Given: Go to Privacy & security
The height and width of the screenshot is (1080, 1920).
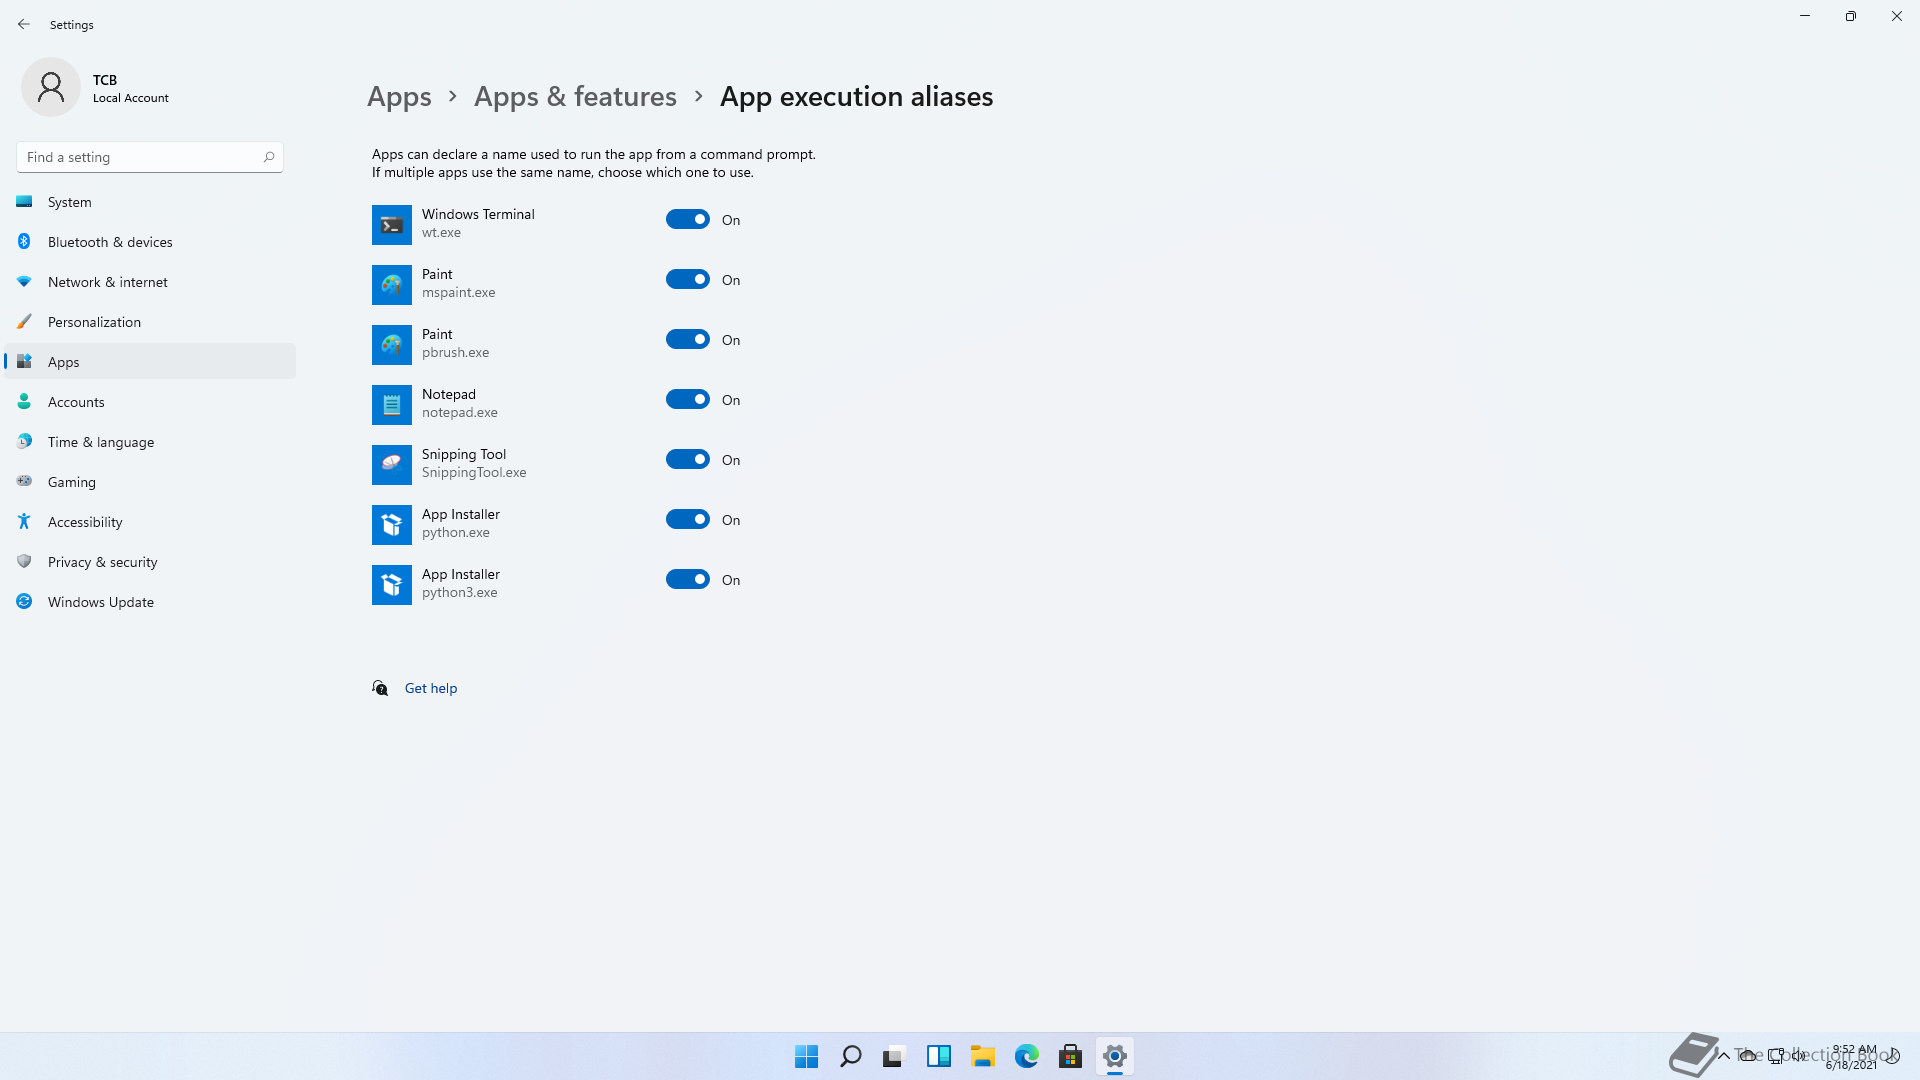Looking at the screenshot, I should click(150, 562).
